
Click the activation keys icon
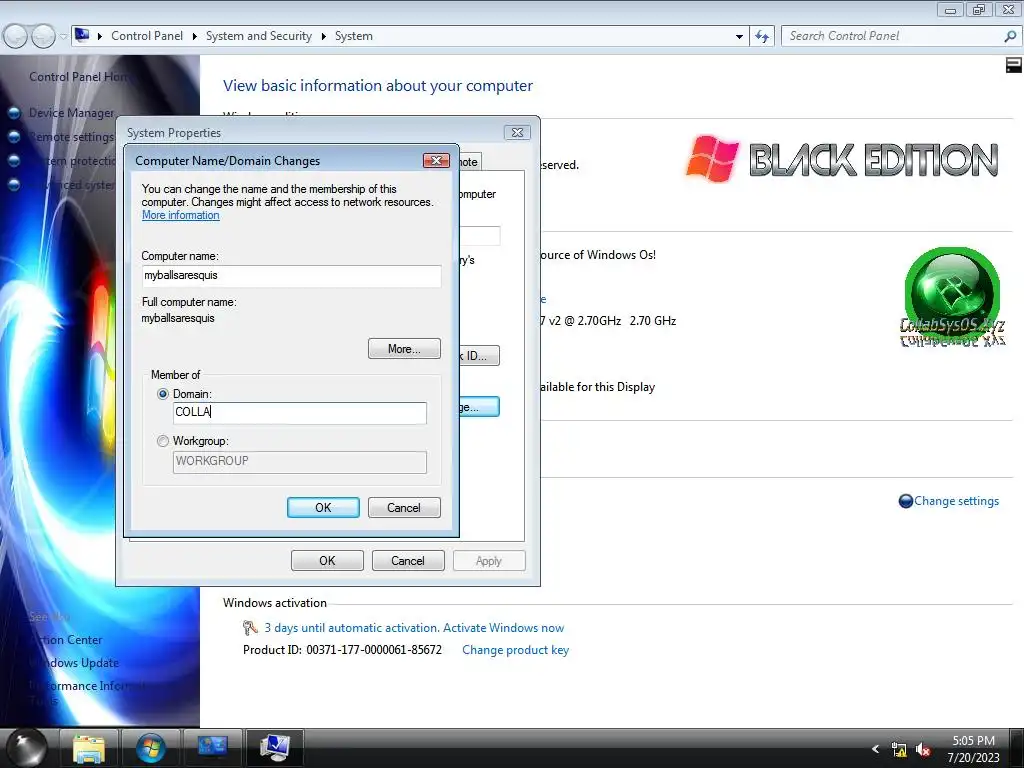pyautogui.click(x=249, y=628)
